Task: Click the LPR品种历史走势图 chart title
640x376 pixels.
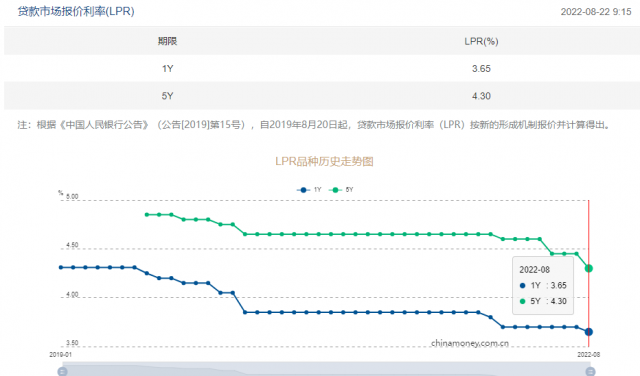Action: [324, 161]
